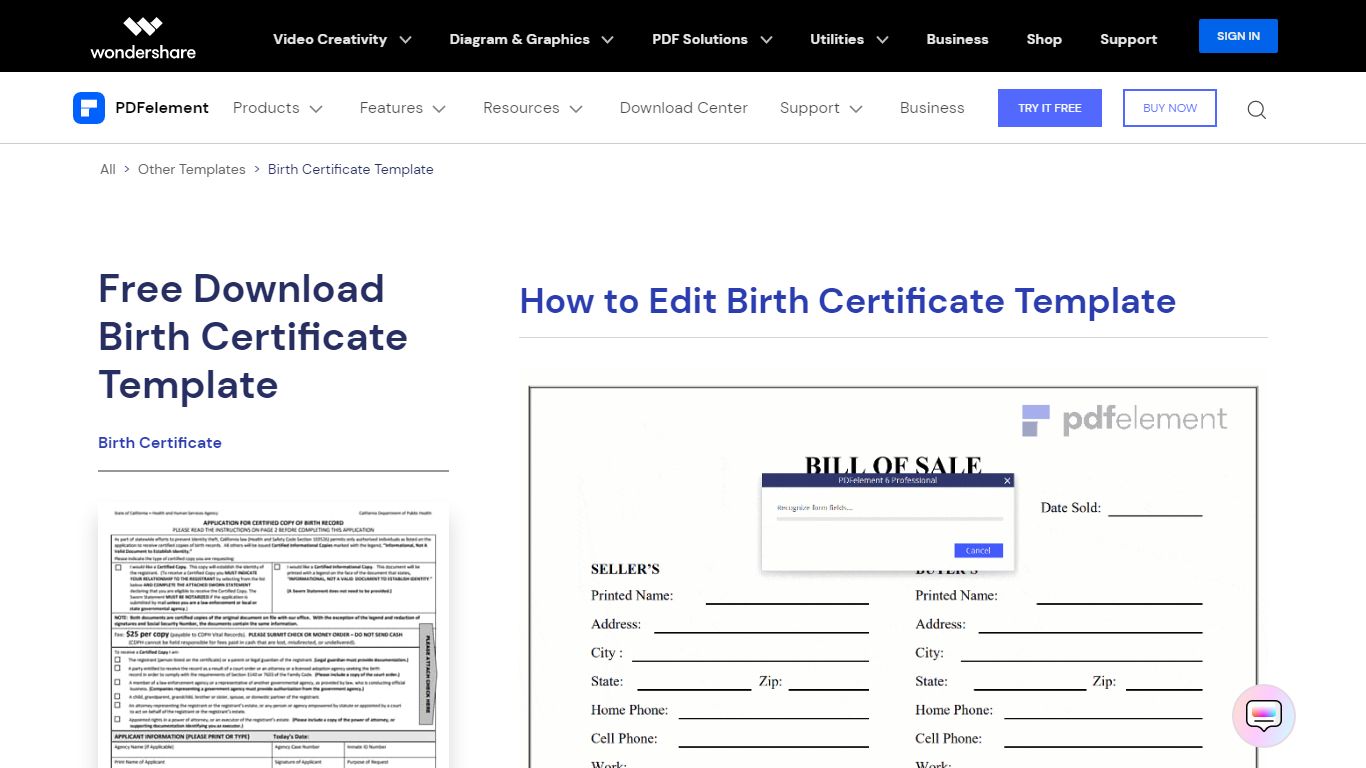Click the Recognize form fields progress bar
The image size is (1366, 768).
[x=890, y=519]
